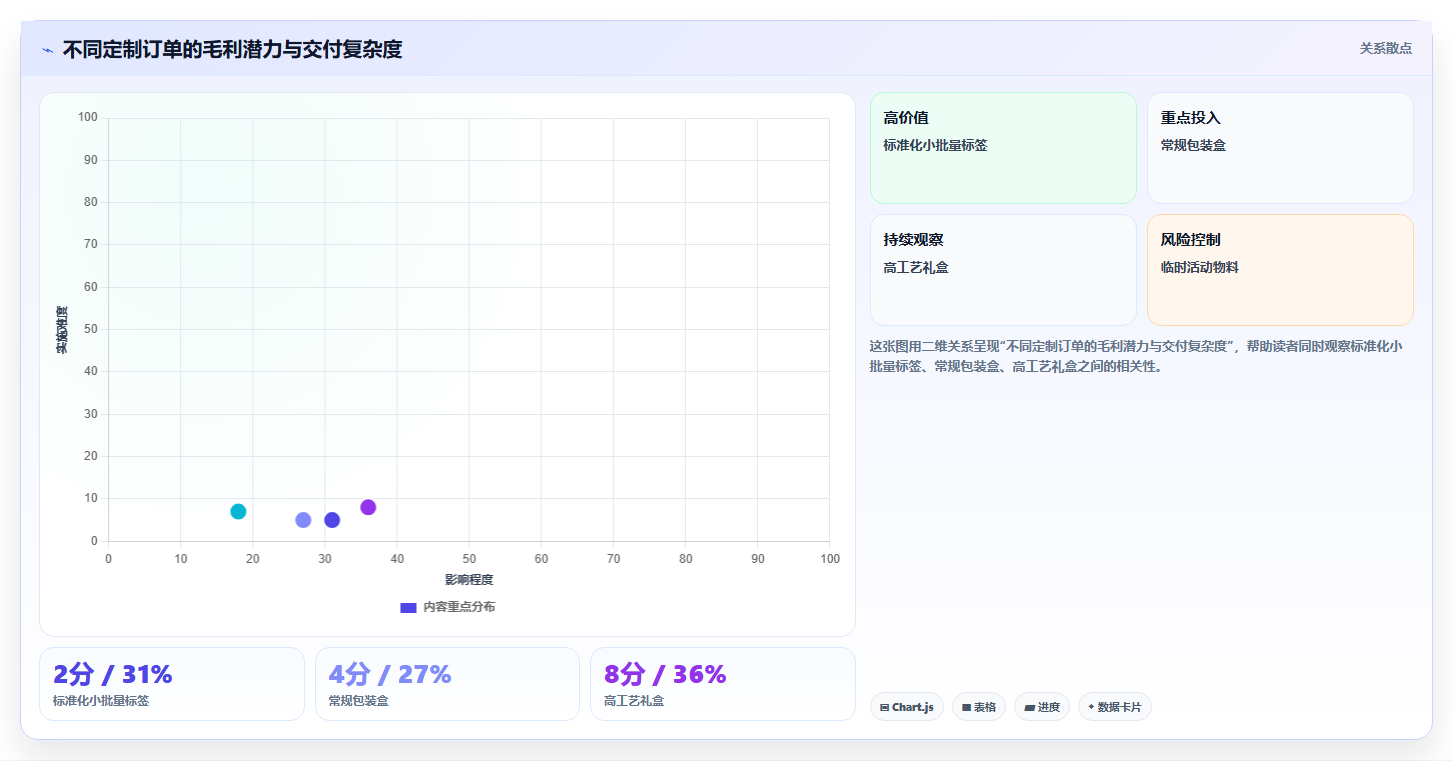Click 常规包装盒 caption under 4分 / 27%
The height and width of the screenshot is (761, 1453).
[359, 701]
